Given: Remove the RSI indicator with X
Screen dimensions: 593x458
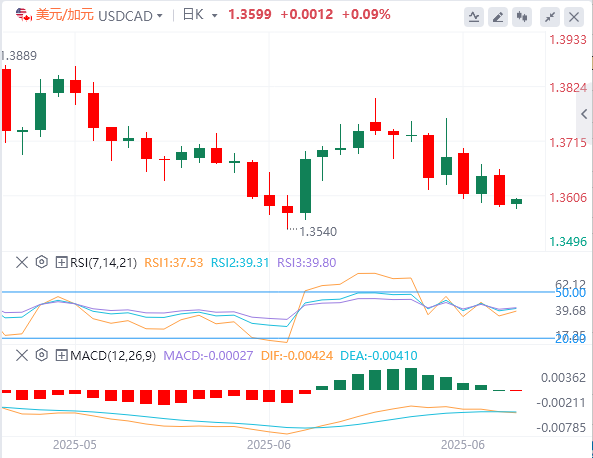Looking at the screenshot, I should pyautogui.click(x=22, y=262).
